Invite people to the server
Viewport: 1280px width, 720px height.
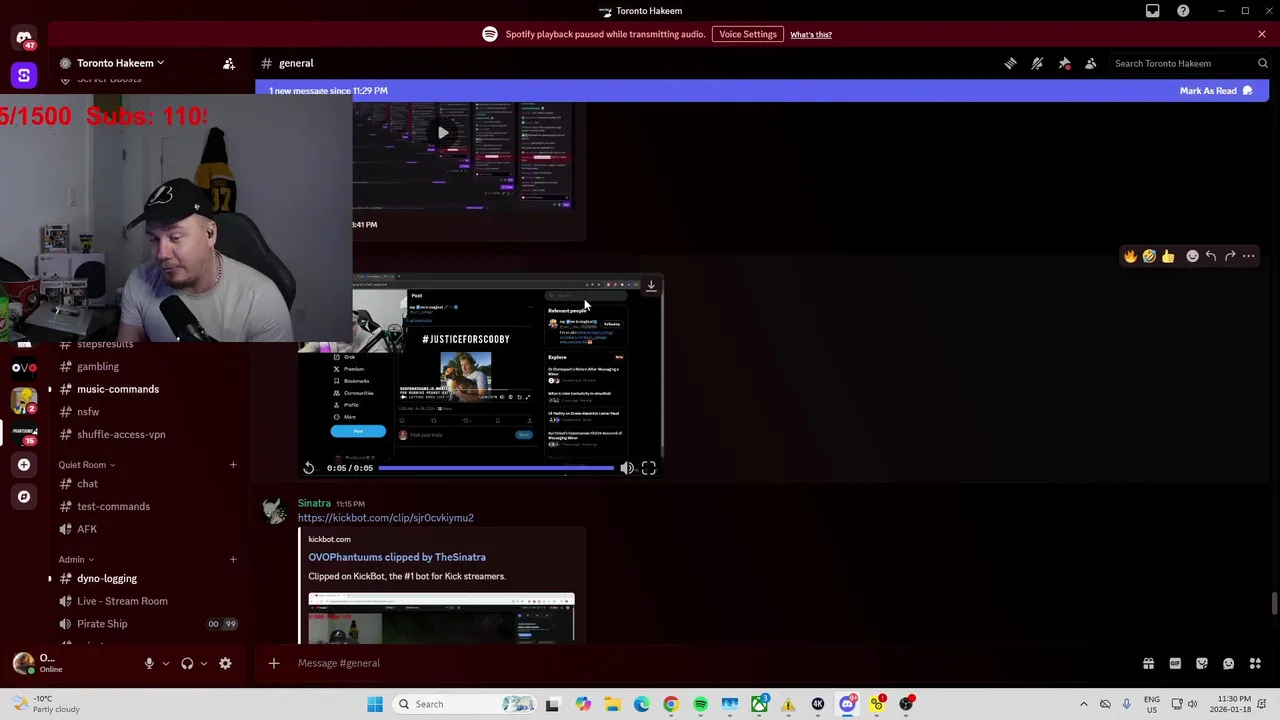(x=229, y=63)
